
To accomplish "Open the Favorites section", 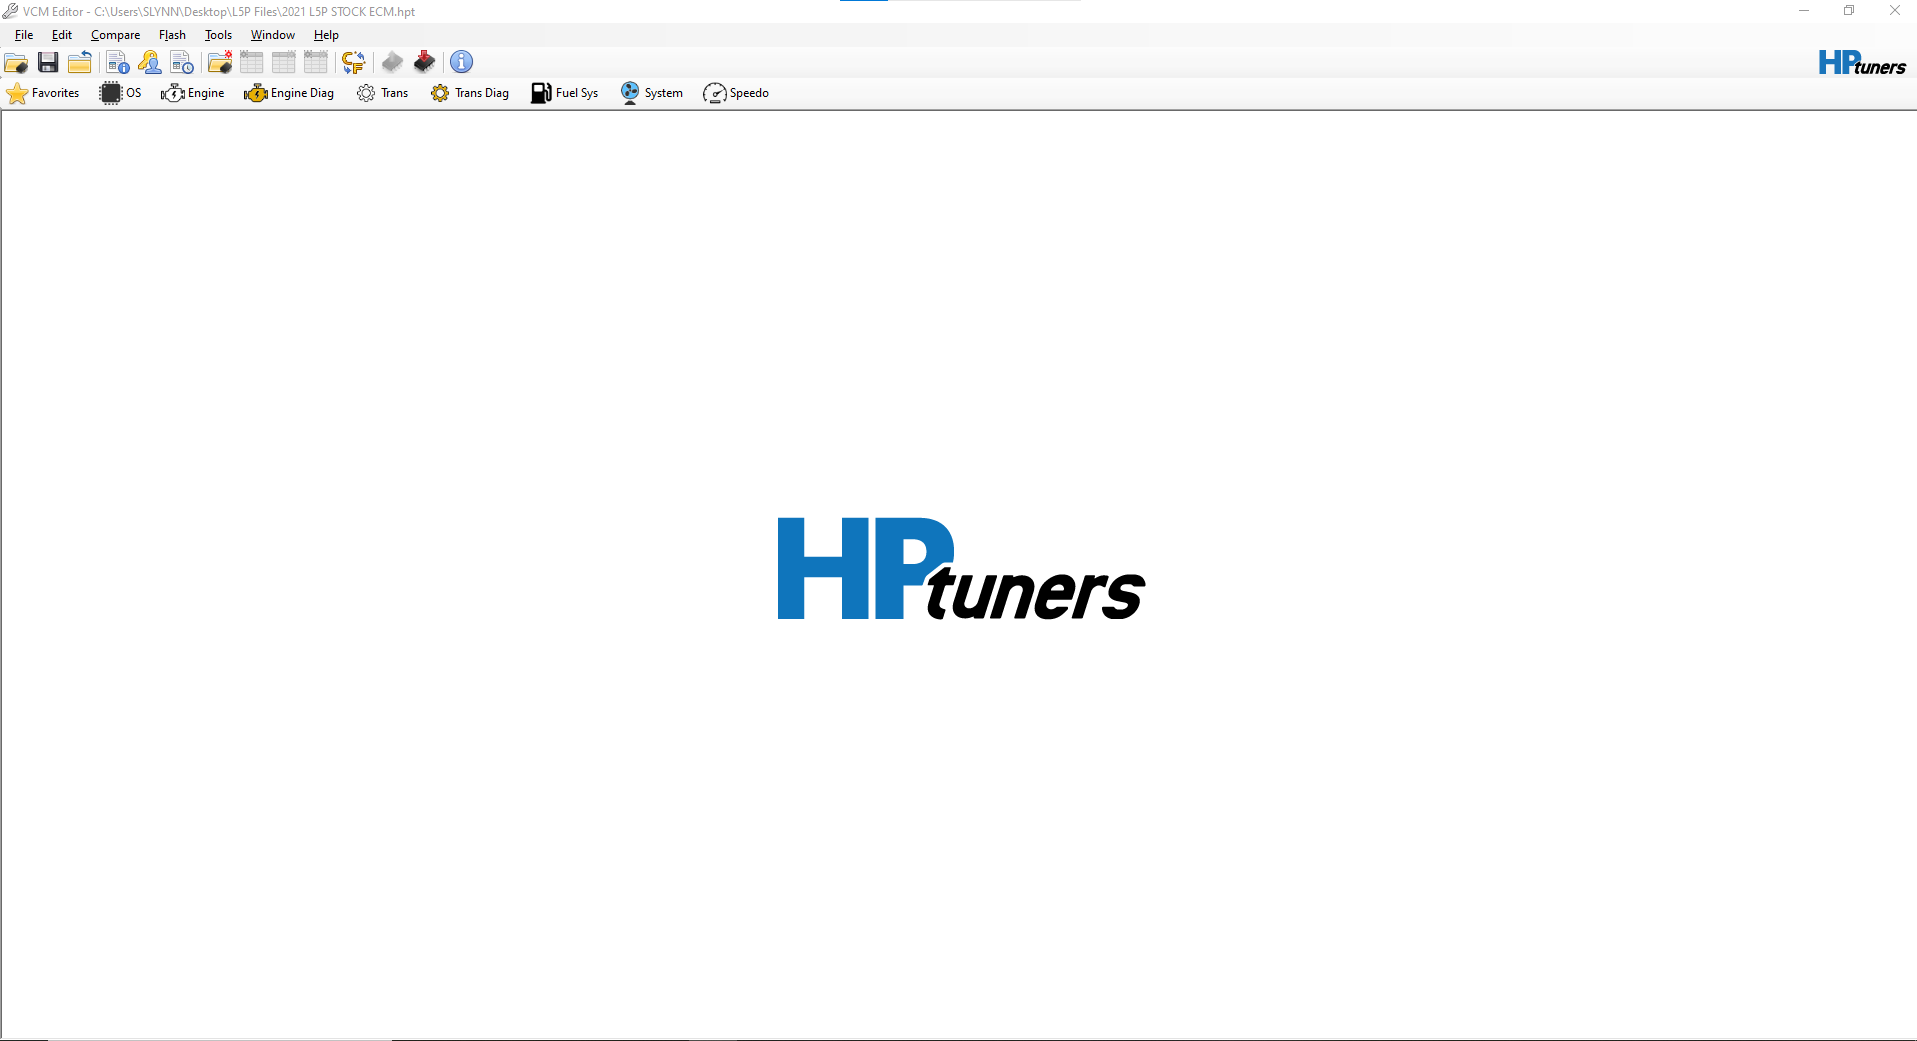I will click(43, 93).
